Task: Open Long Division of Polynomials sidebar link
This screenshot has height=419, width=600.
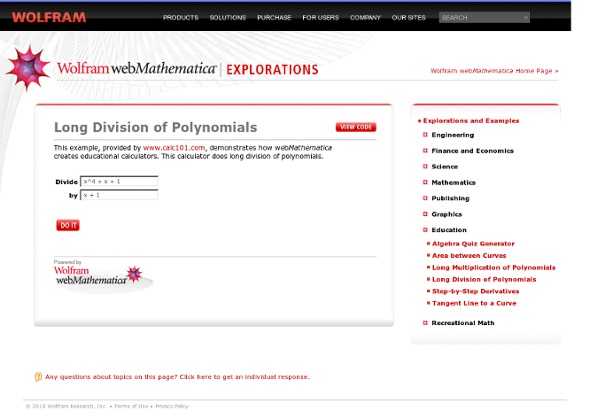Action: click(x=484, y=279)
